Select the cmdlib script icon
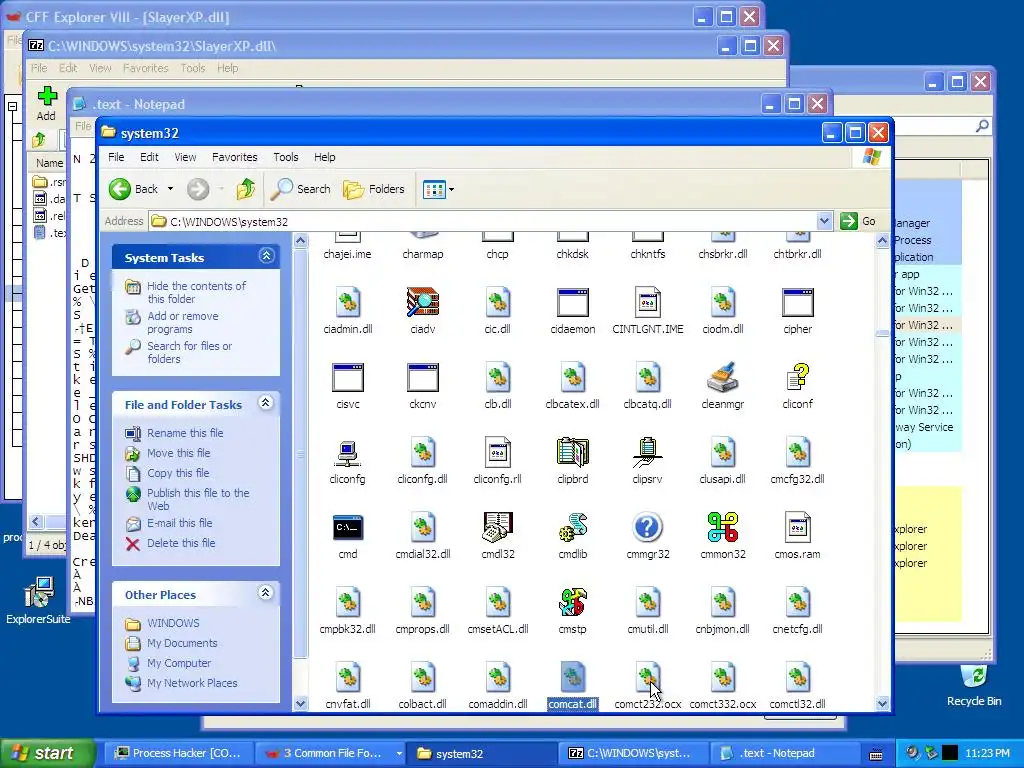1024x768 pixels. point(573,528)
